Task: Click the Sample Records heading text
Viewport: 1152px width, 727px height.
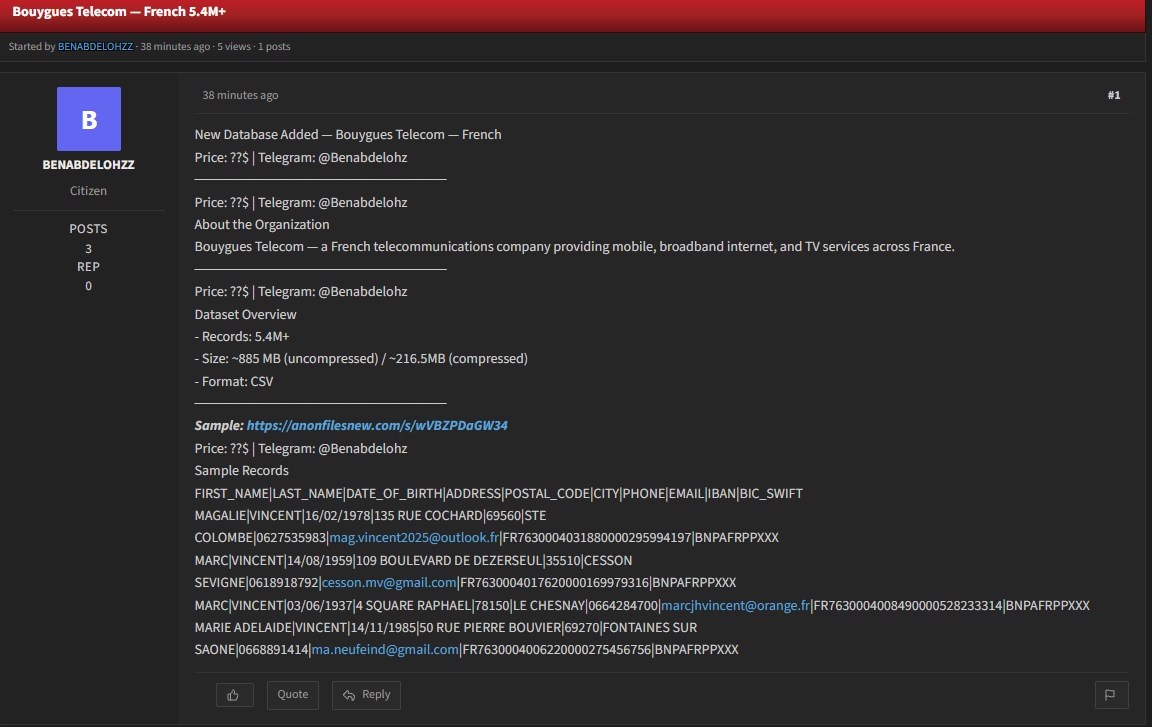Action: tap(242, 470)
